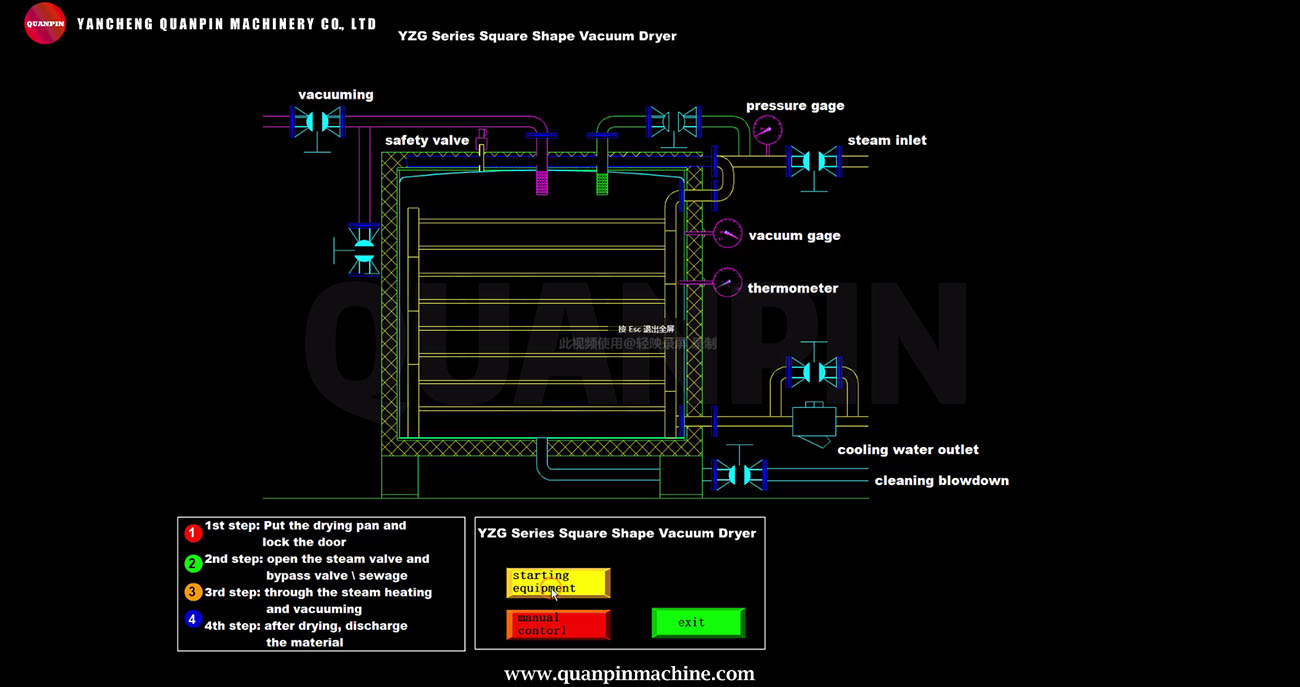Click the green step 2 circle
Image resolution: width=1300 pixels, height=687 pixels.
[x=193, y=564]
